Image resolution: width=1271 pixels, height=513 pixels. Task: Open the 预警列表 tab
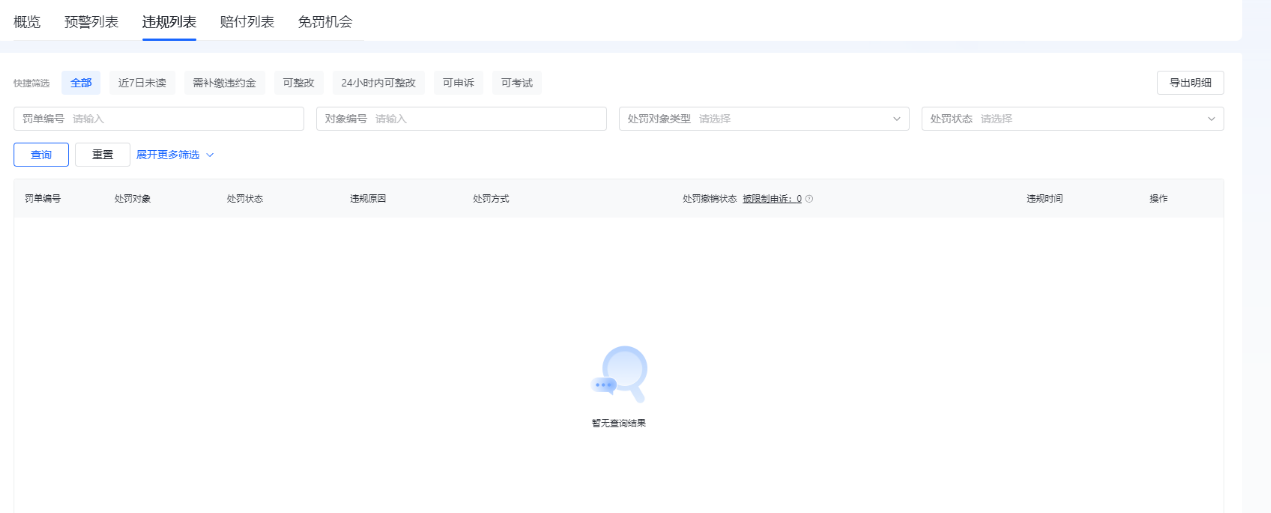pyautogui.click(x=91, y=21)
